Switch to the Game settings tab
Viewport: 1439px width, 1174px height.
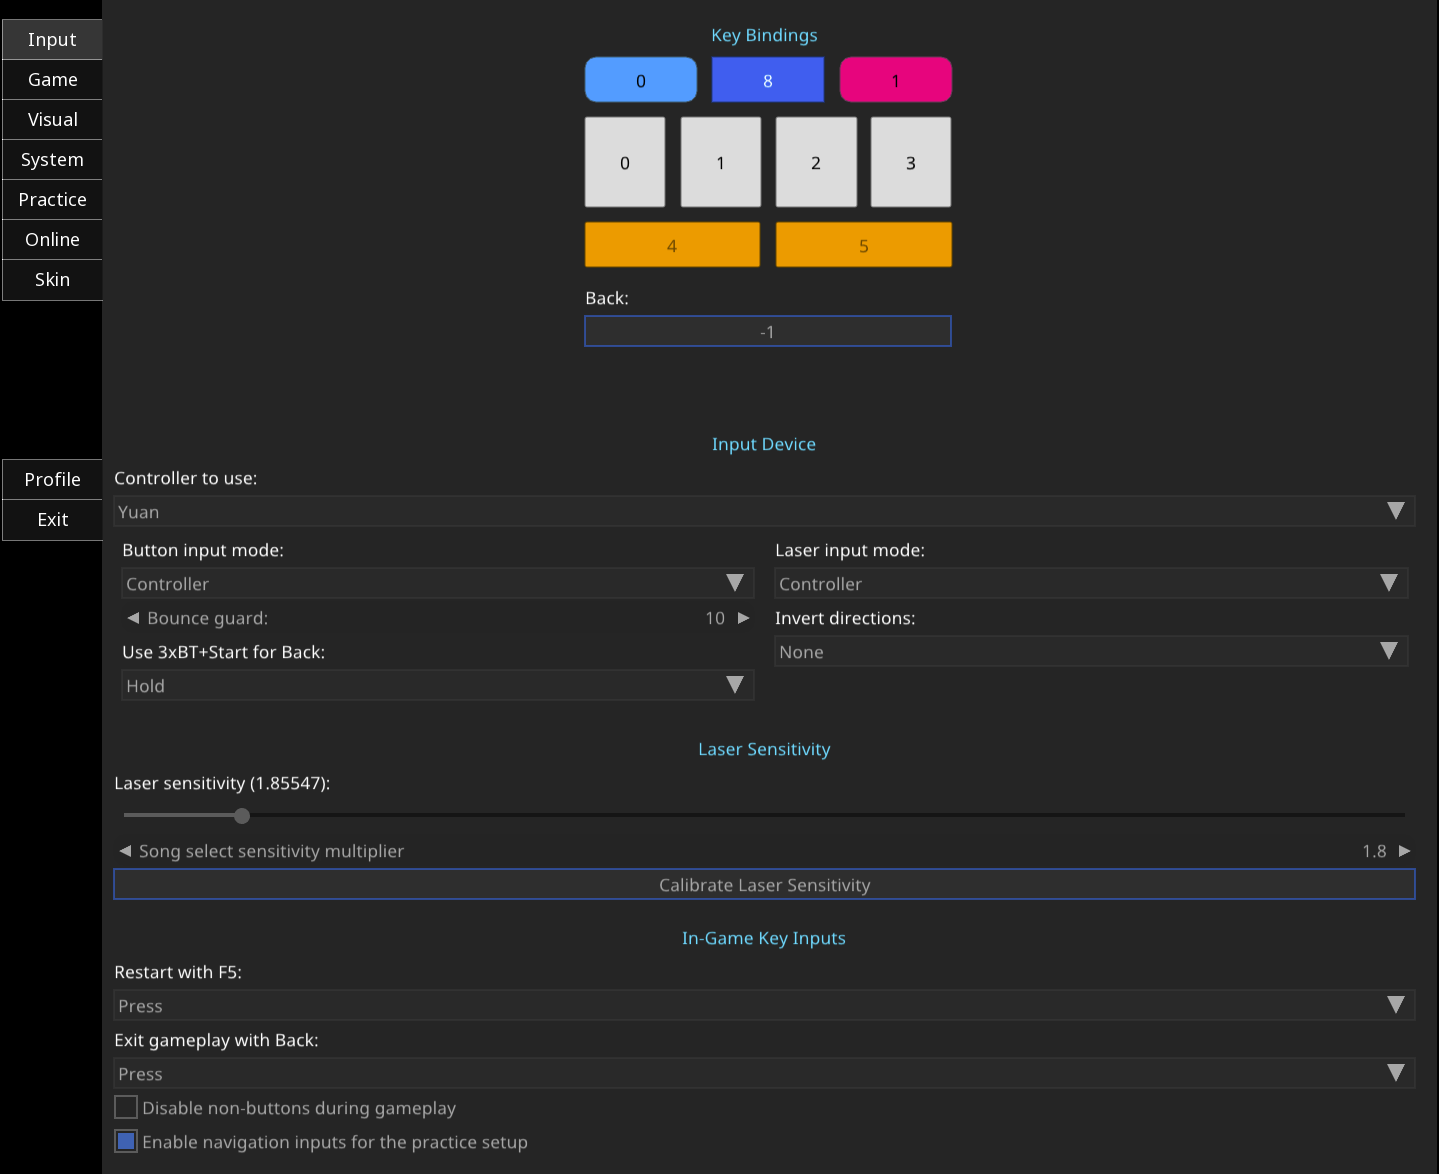click(x=52, y=80)
